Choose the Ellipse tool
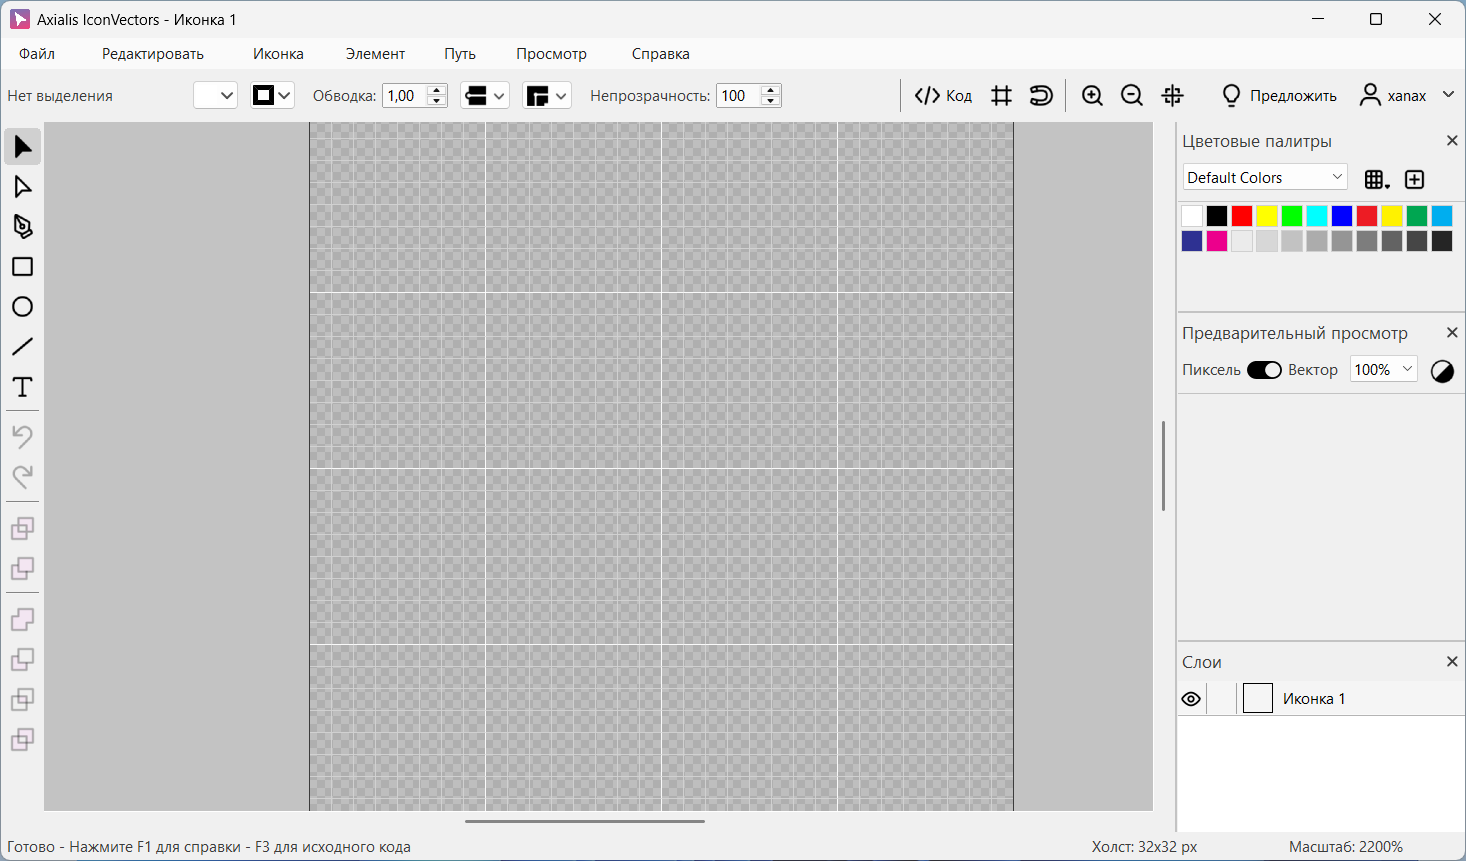1466x861 pixels. click(x=22, y=307)
